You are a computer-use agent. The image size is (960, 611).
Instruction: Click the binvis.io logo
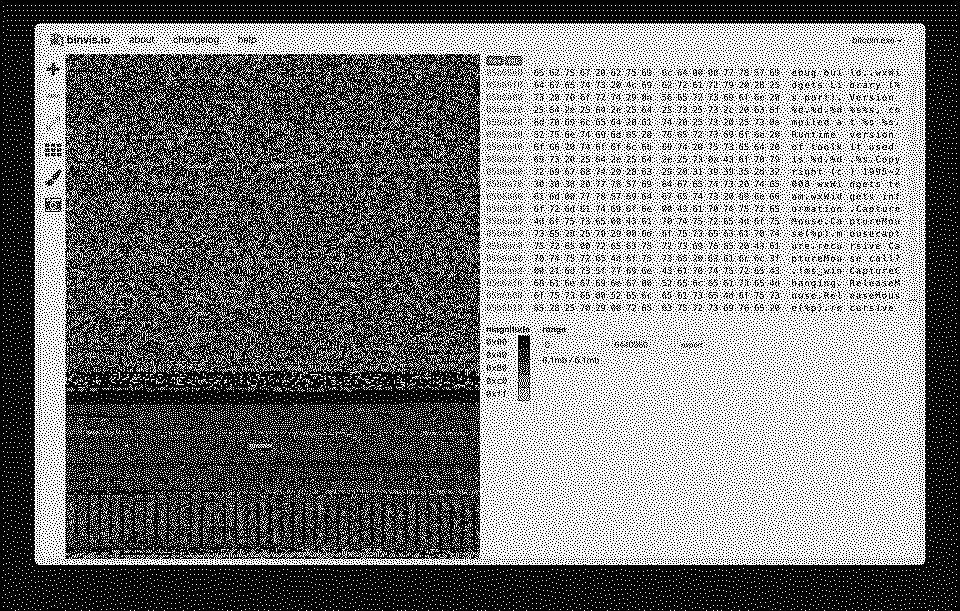[x=81, y=40]
